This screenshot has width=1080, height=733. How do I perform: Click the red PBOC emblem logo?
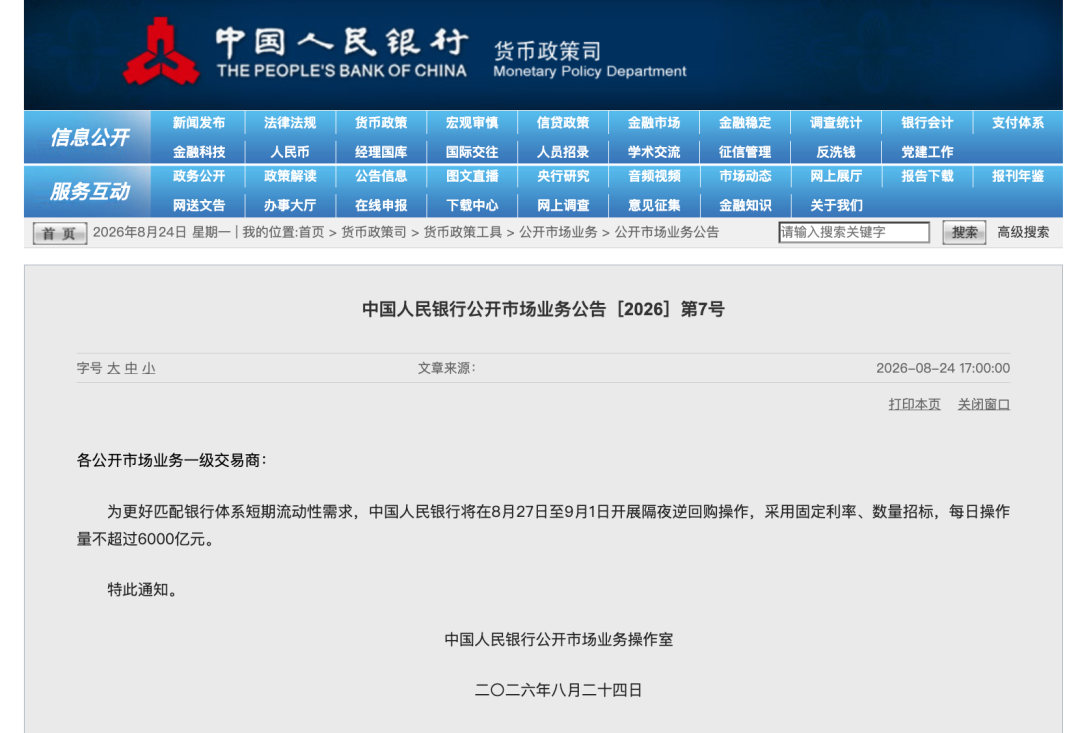tap(161, 52)
